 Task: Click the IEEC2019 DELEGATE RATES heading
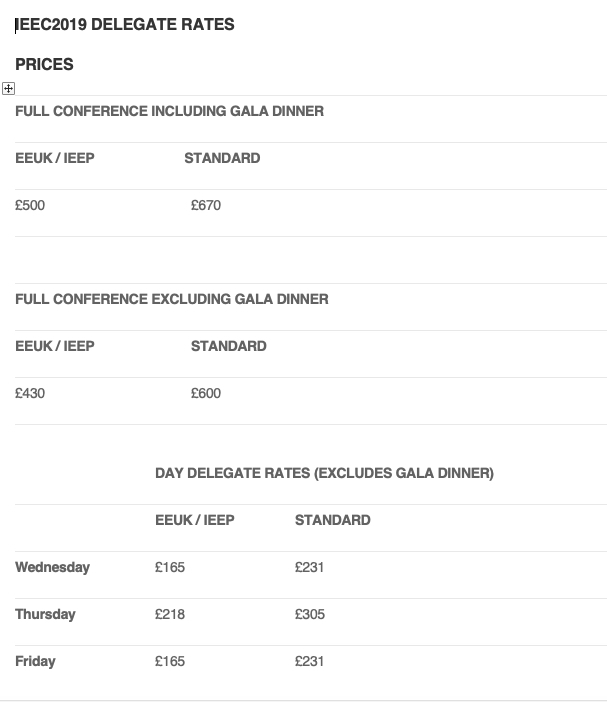click(x=125, y=25)
